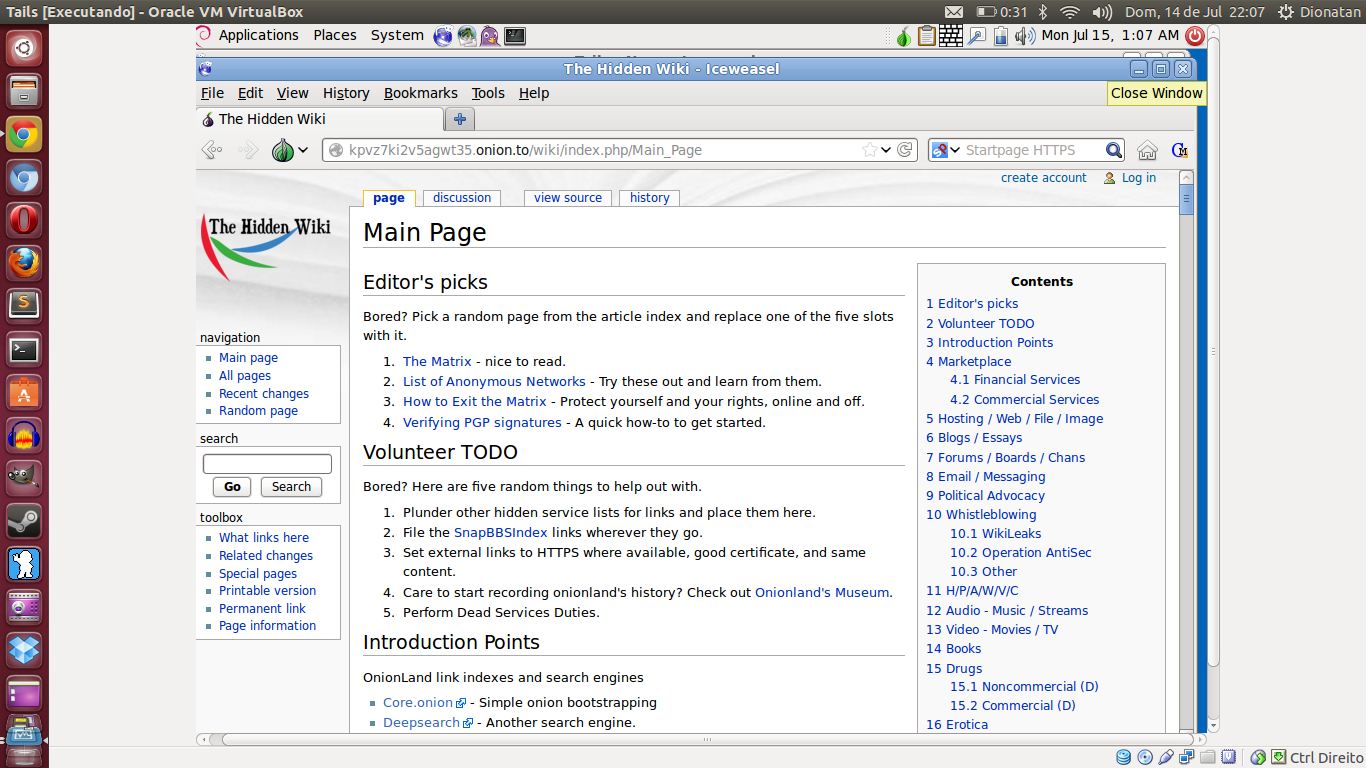Click the host Wi-Fi indicator in top bar
This screenshot has width=1366, height=768.
(1070, 12)
